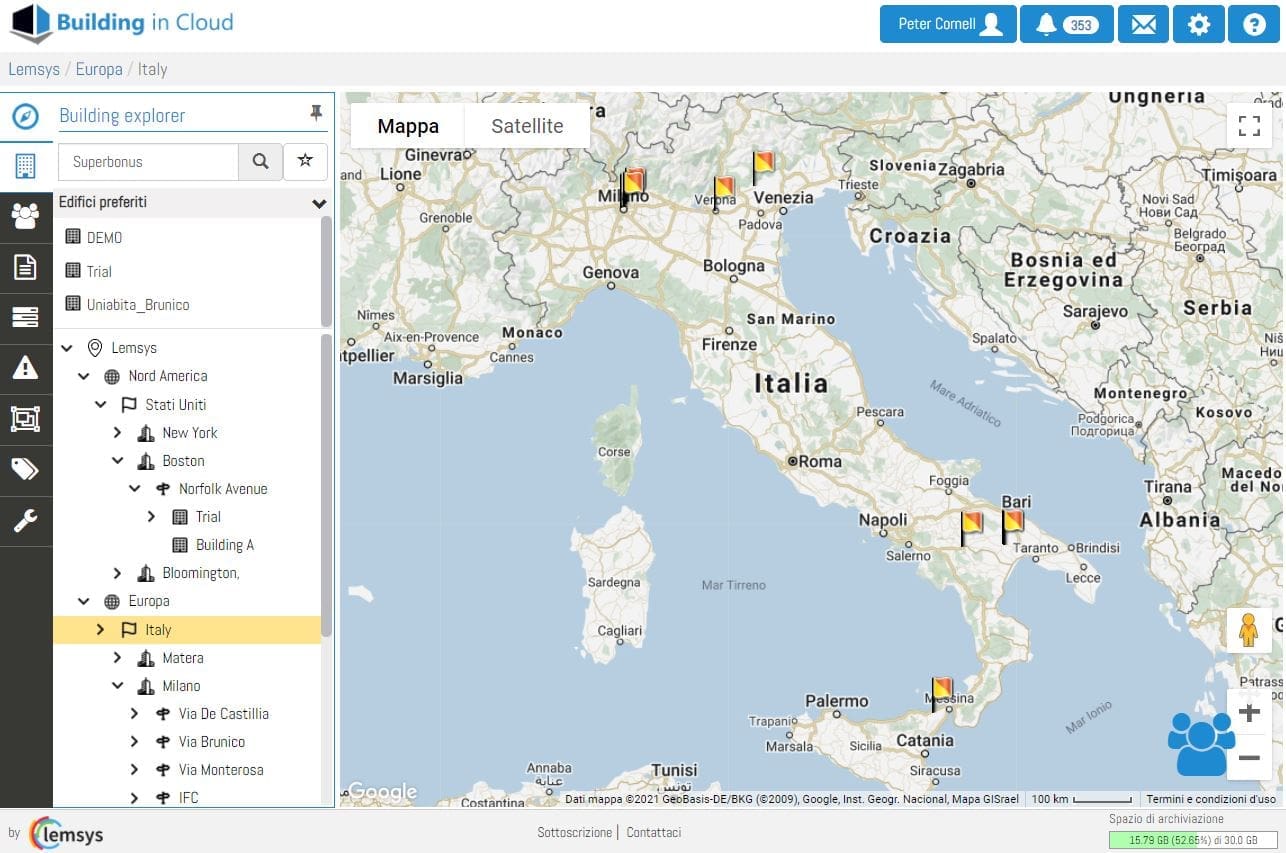Open the alarms warning sidebar icon
The width and height of the screenshot is (1286, 853).
[26, 368]
